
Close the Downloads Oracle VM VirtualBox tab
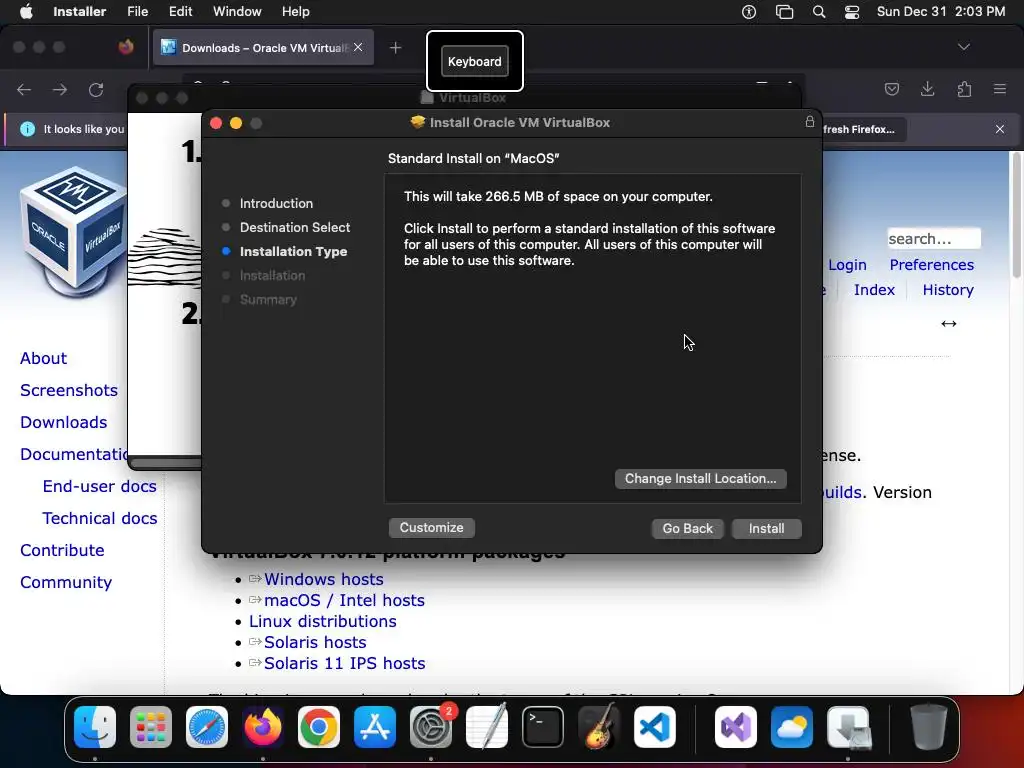(358, 47)
